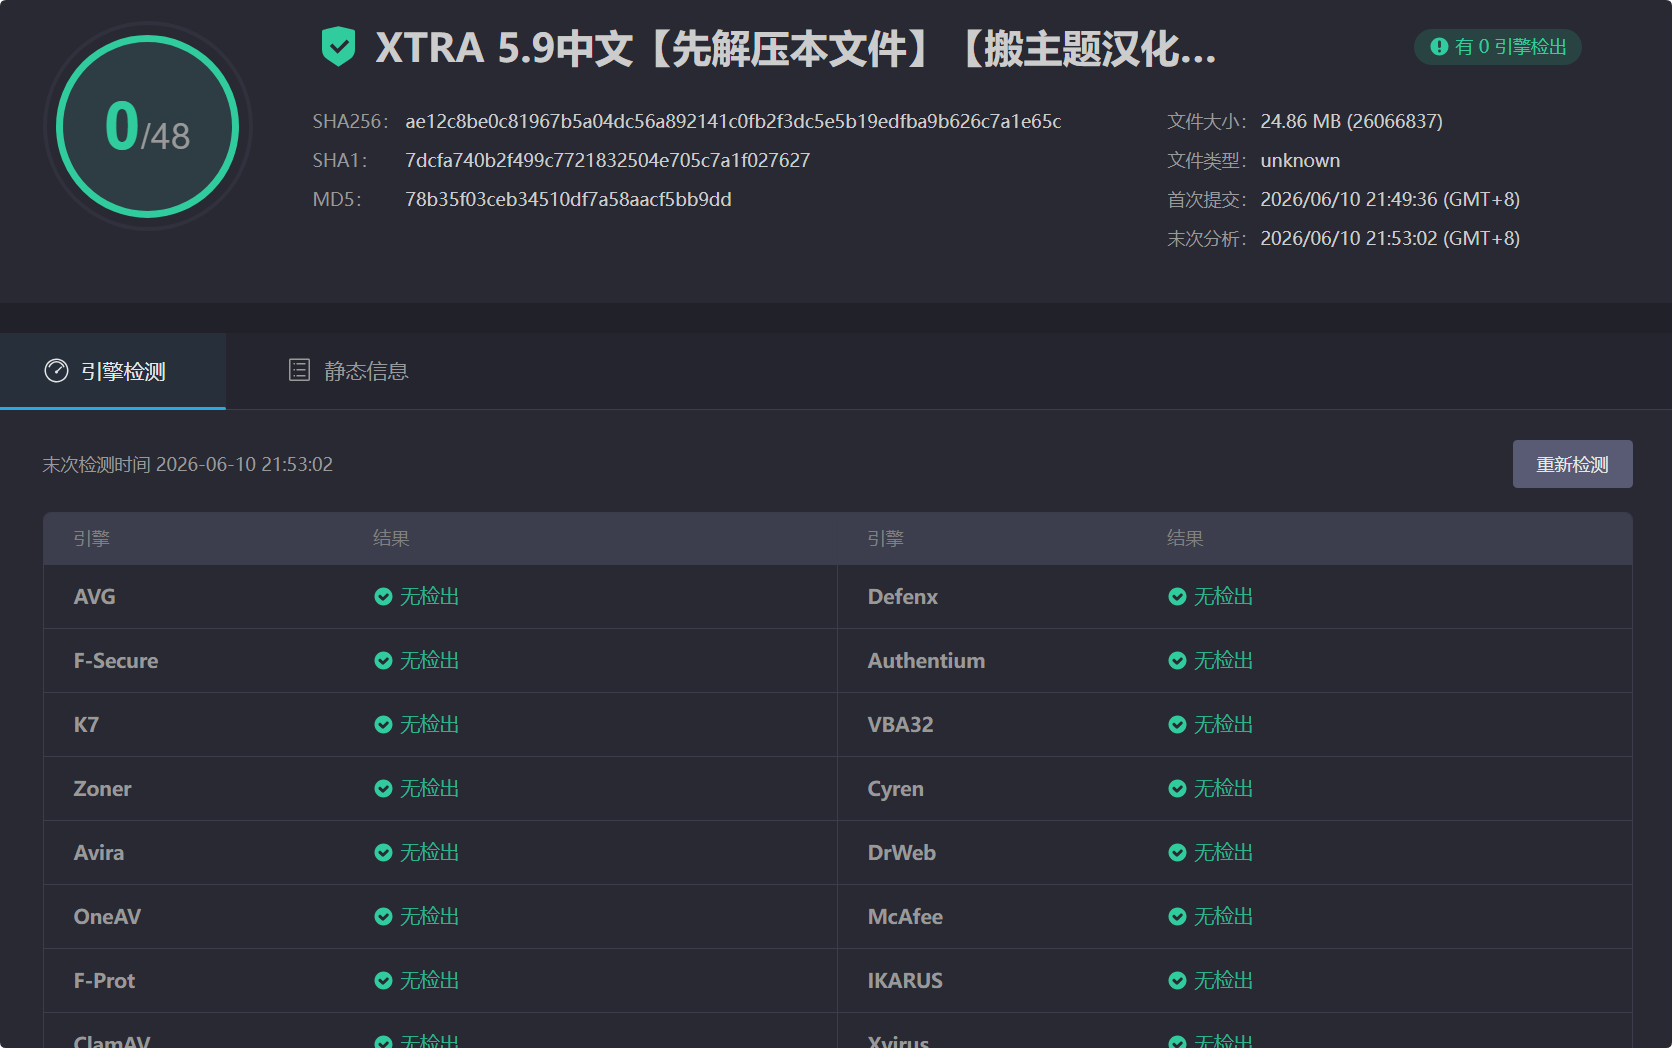Click 无检出 result for VBA32
Image resolution: width=1672 pixels, height=1048 pixels.
[1223, 725]
